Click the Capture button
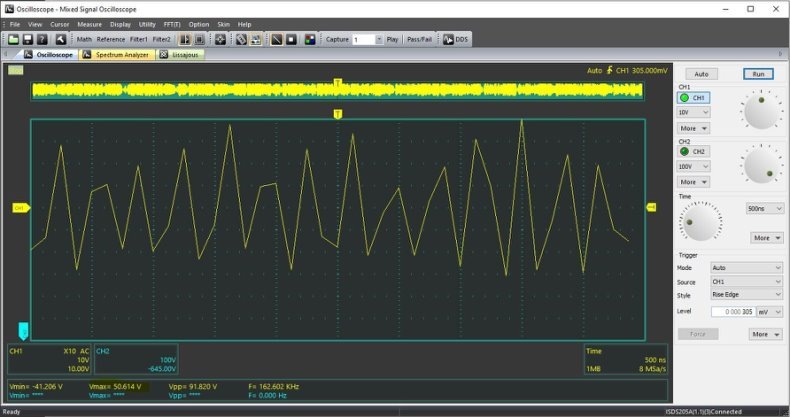790x417 pixels. click(337, 39)
